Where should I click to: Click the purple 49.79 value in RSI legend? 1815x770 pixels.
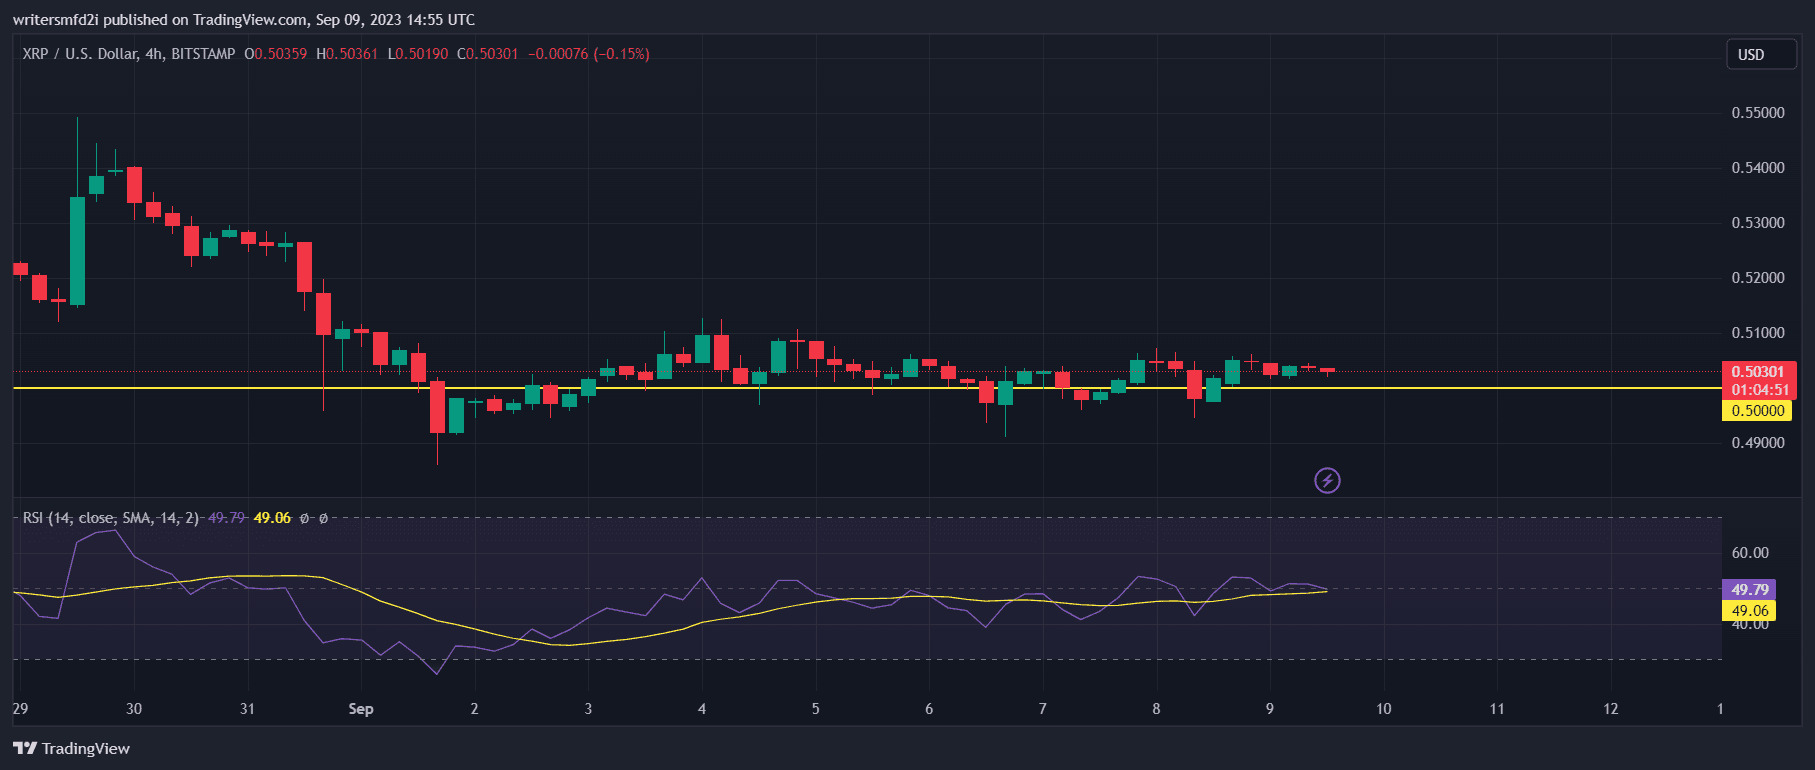[x=226, y=518]
